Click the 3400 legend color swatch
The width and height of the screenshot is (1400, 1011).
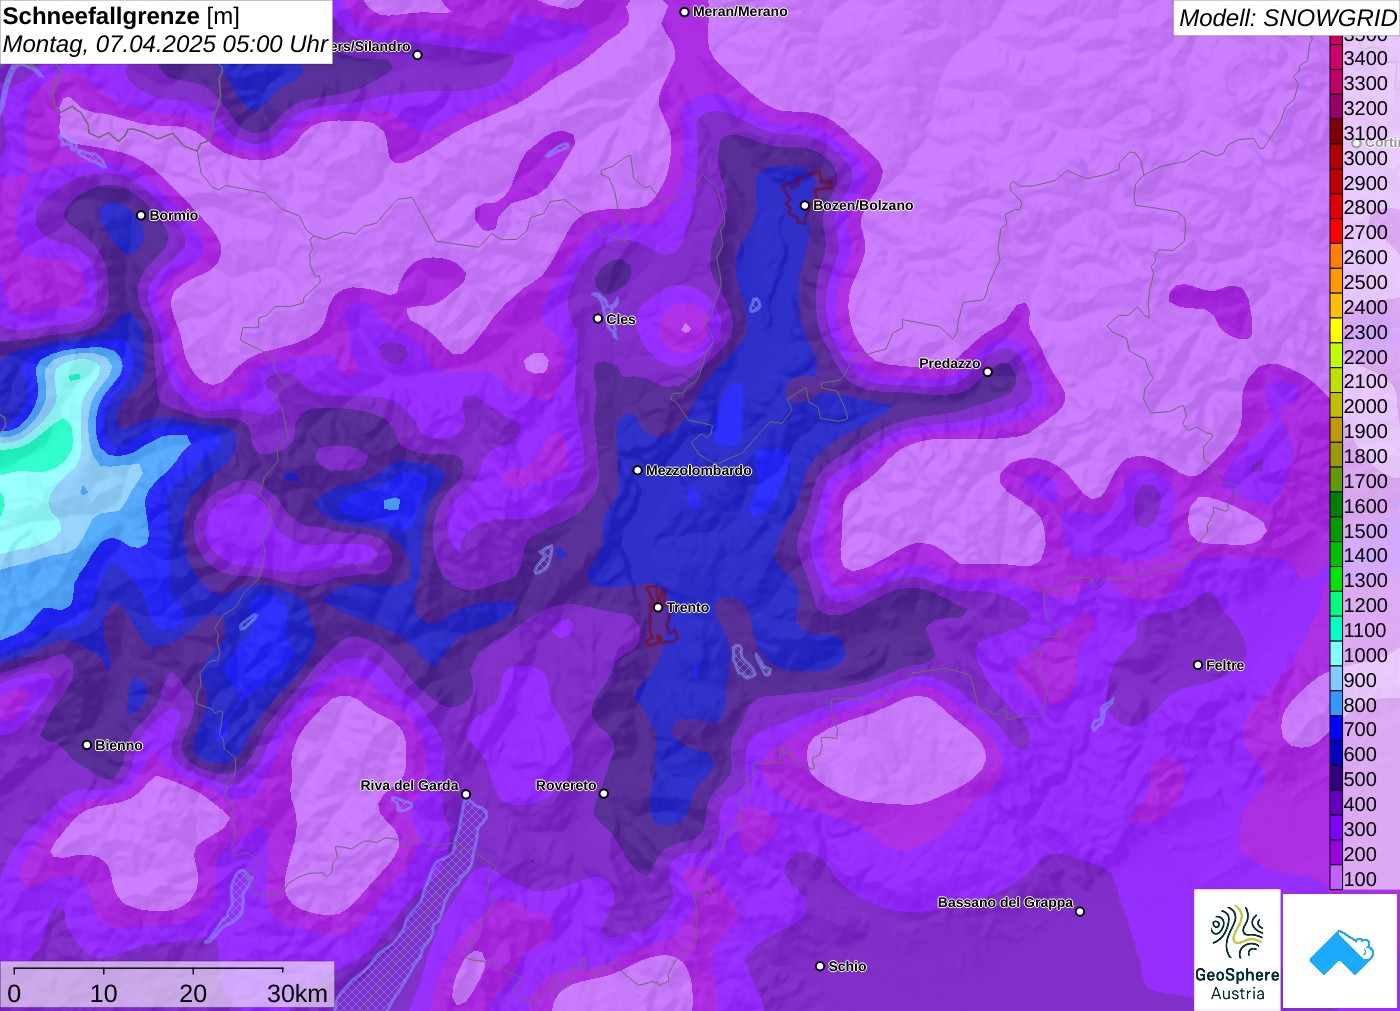coord(1335,58)
